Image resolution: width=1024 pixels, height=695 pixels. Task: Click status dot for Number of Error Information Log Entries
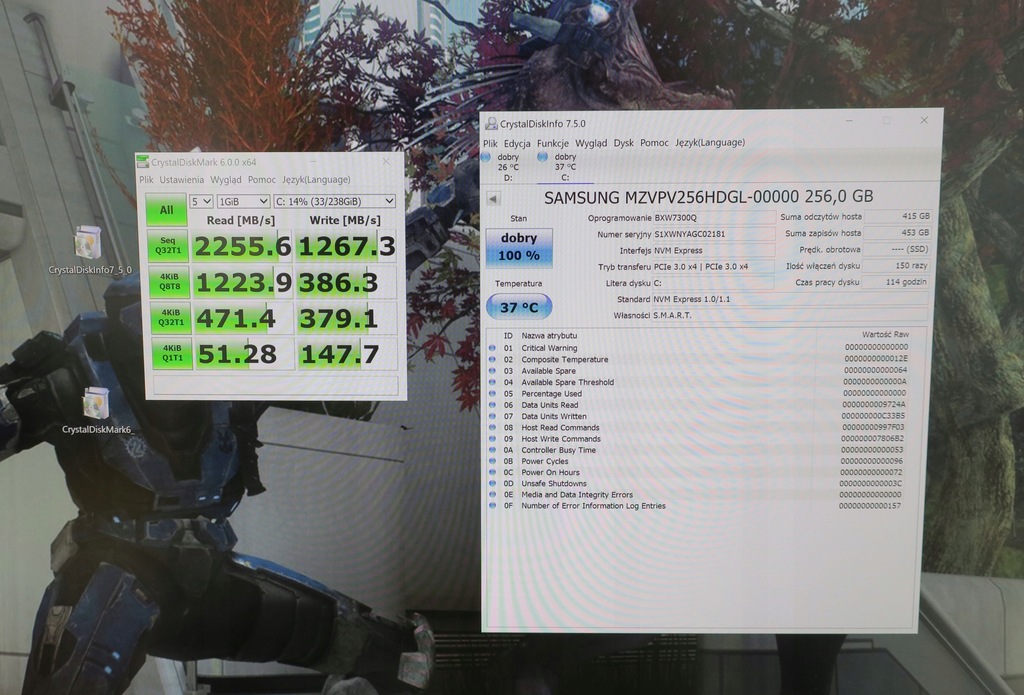pos(492,506)
